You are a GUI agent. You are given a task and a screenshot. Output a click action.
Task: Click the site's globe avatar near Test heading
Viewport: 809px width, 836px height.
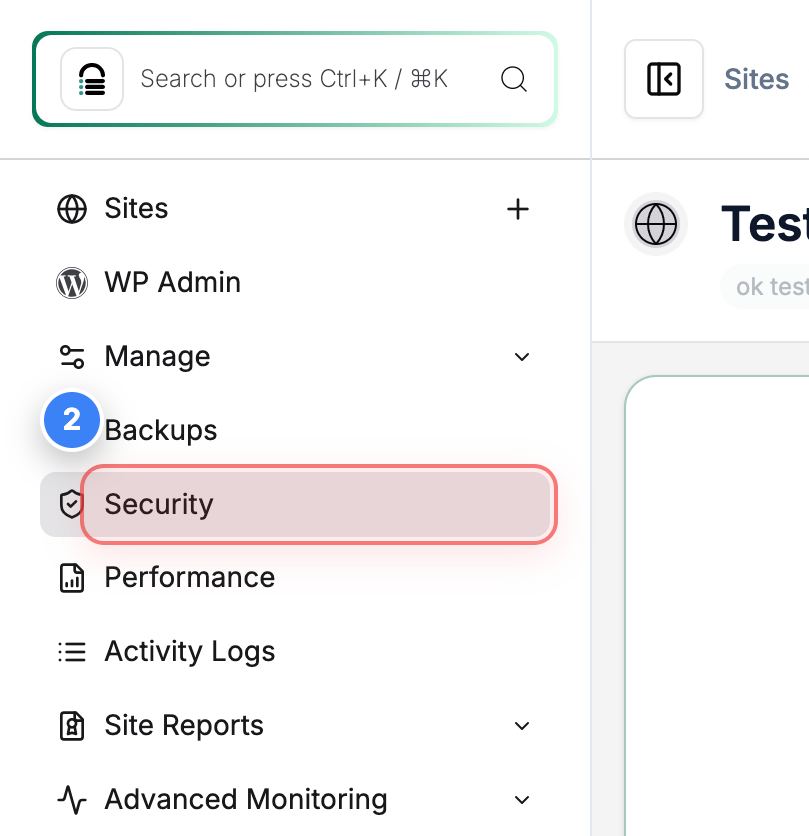[656, 224]
